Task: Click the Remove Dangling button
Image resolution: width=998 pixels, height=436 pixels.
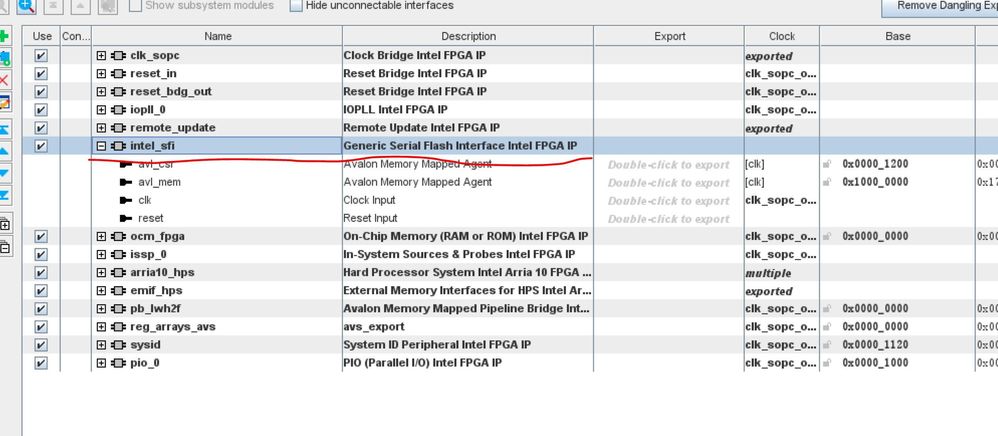Action: [x=939, y=6]
